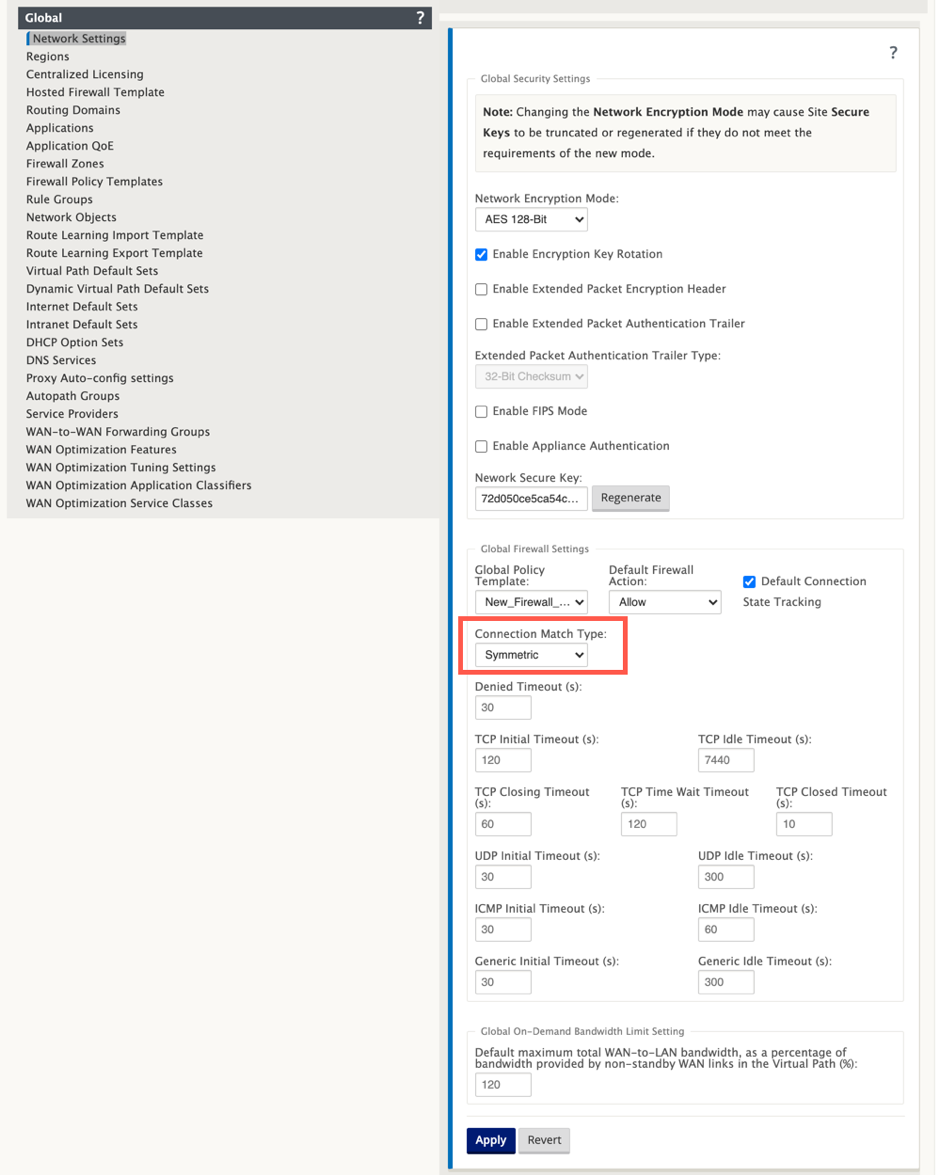Go to DNS Services
The image size is (939, 1175).
pos(61,360)
